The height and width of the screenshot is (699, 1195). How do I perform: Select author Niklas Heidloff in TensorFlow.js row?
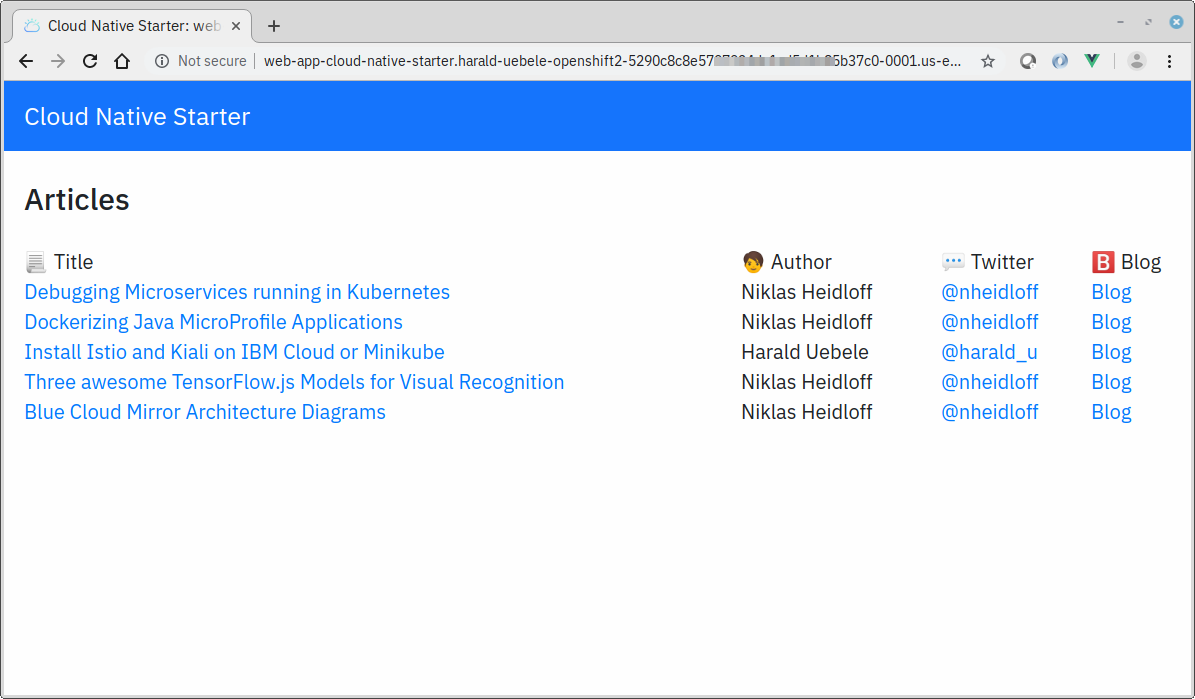coord(806,382)
